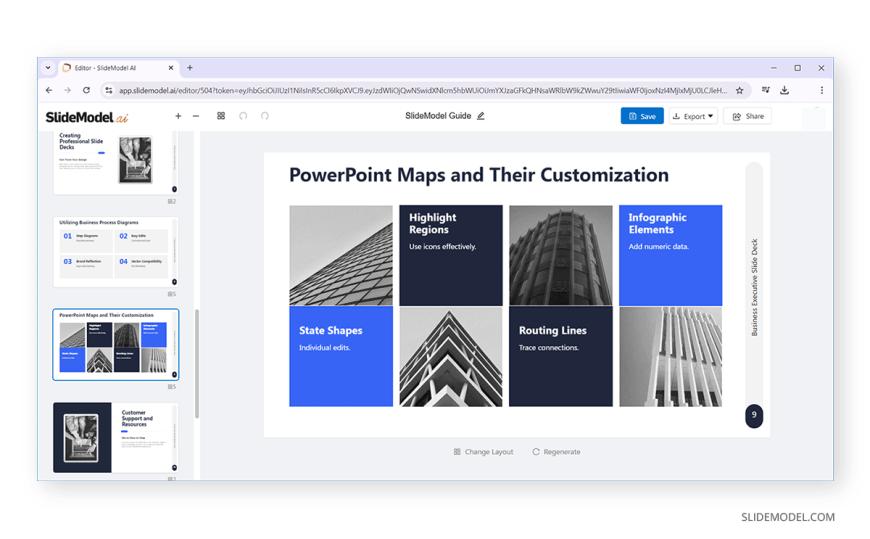
Task: Click the browser forward arrow
Action: click(x=67, y=90)
